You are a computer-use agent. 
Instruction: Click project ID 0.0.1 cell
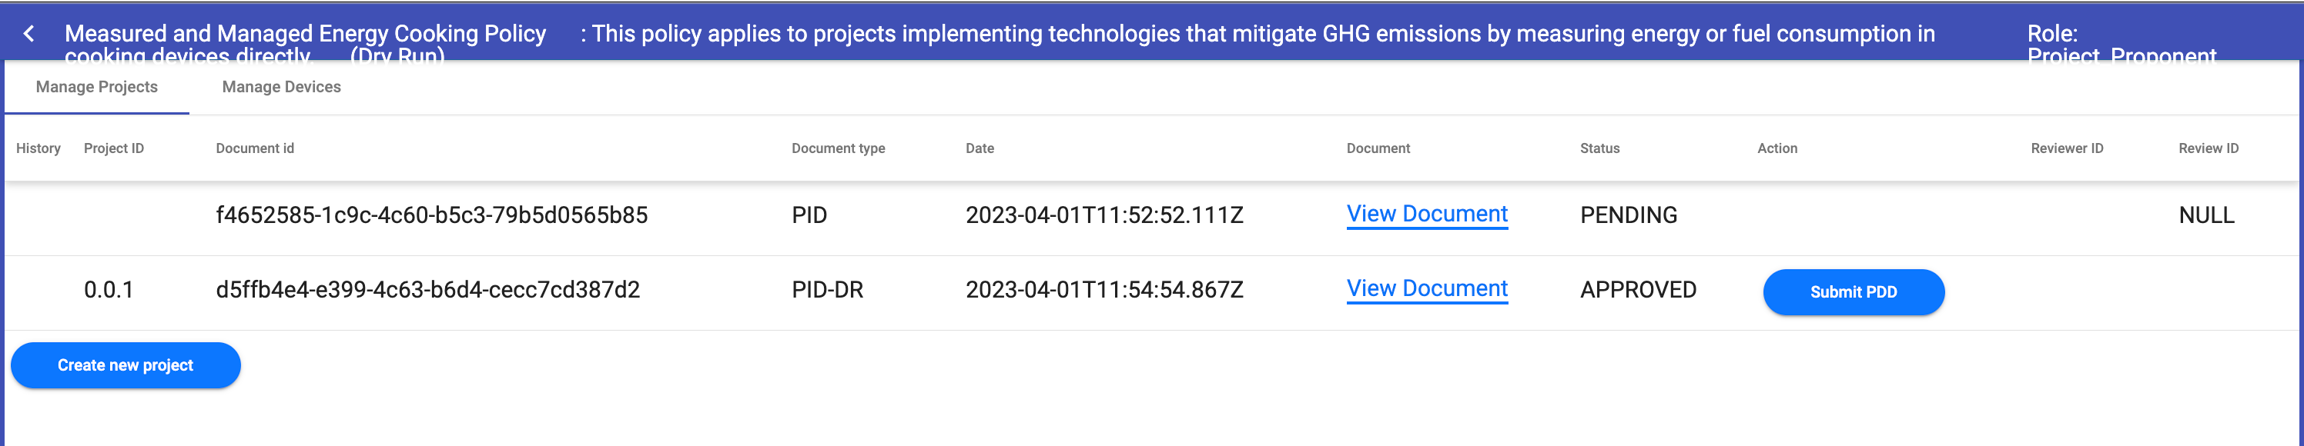click(109, 290)
